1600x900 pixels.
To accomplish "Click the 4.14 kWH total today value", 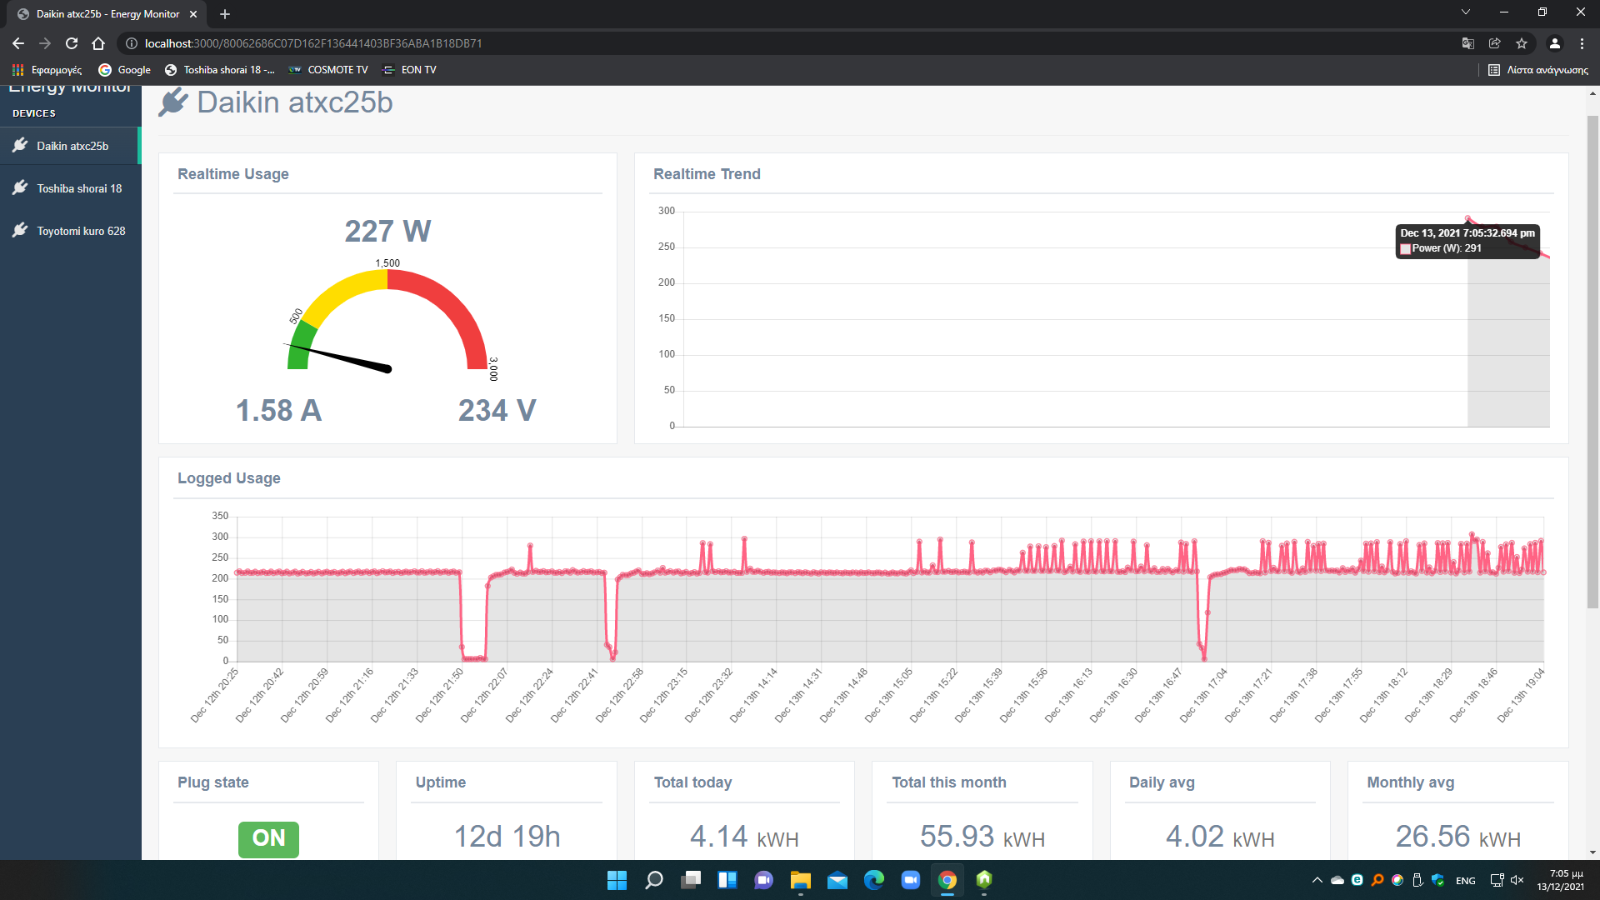I will tap(744, 836).
